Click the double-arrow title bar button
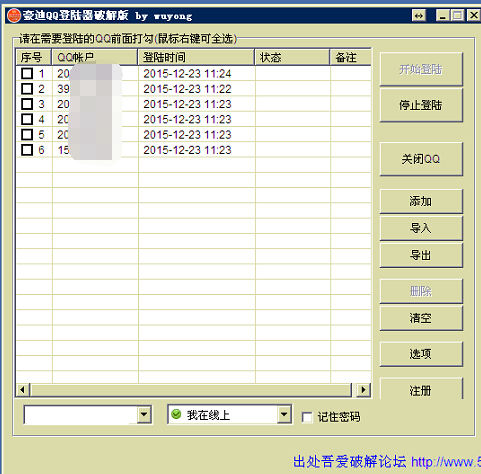Screen dimensions: 481x474 419,16
